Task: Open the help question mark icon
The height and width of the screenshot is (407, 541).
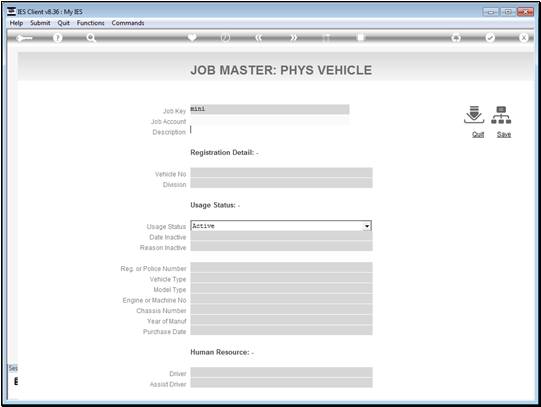Action: click(x=58, y=38)
